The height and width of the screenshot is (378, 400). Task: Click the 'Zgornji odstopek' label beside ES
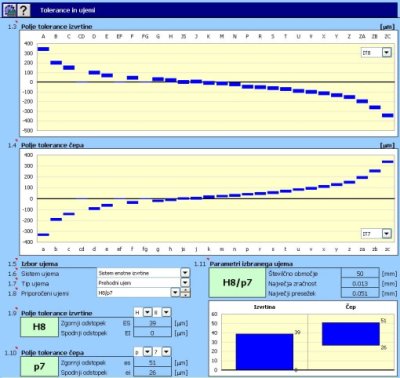coord(83,323)
